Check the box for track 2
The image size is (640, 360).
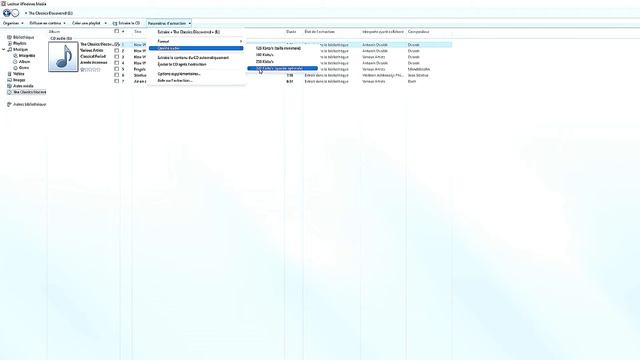[x=117, y=51]
